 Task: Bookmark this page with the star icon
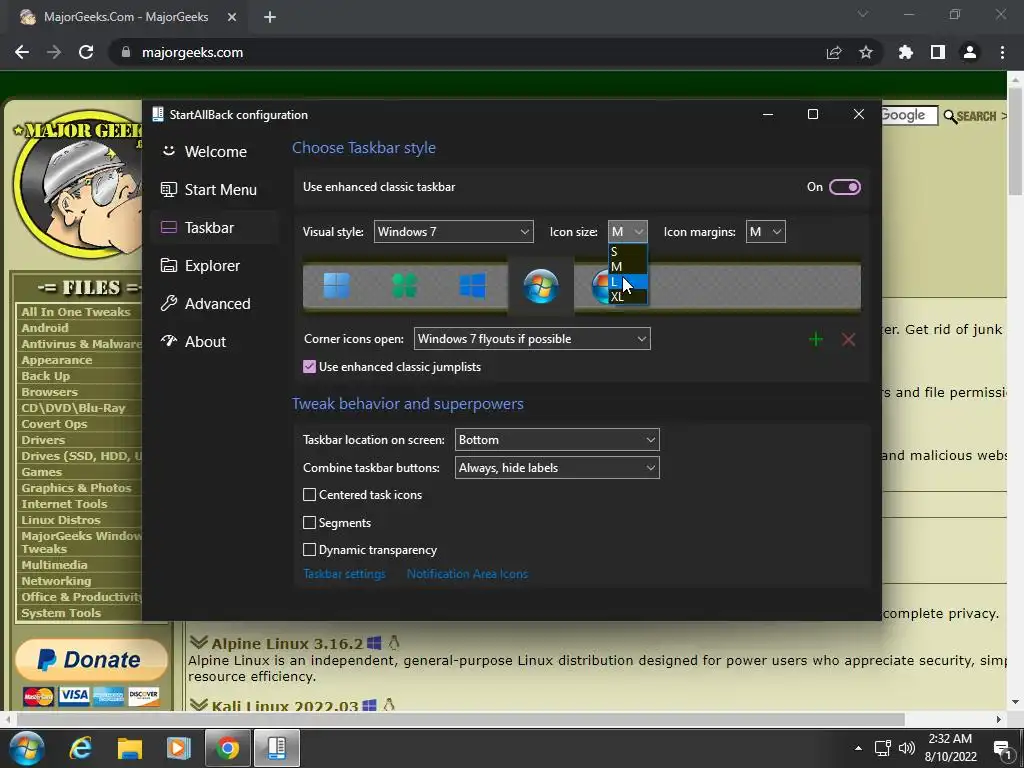pyautogui.click(x=865, y=52)
